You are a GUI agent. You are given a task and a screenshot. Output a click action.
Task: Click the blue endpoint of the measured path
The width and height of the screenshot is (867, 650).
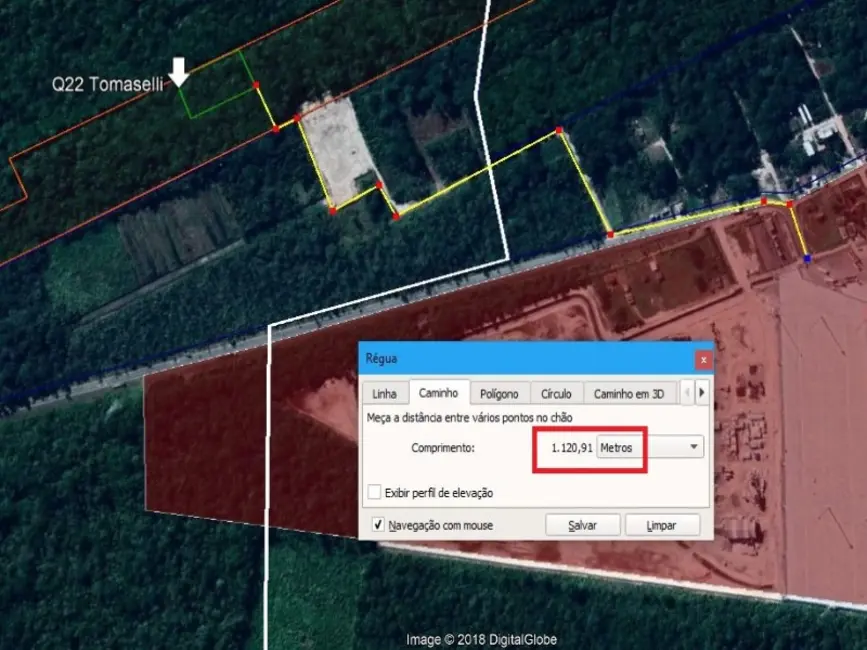pos(807,258)
